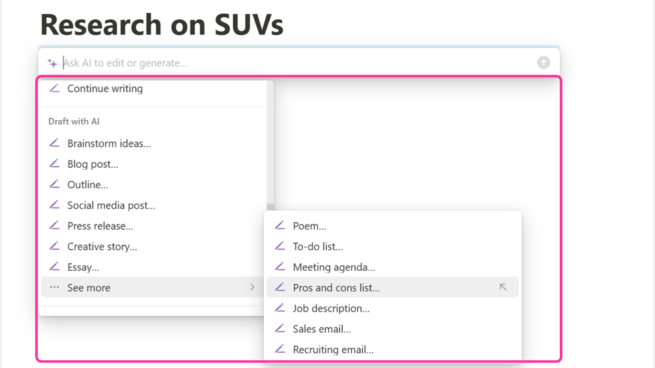
Task: Click pencil icon beside To-do list
Action: (x=280, y=246)
